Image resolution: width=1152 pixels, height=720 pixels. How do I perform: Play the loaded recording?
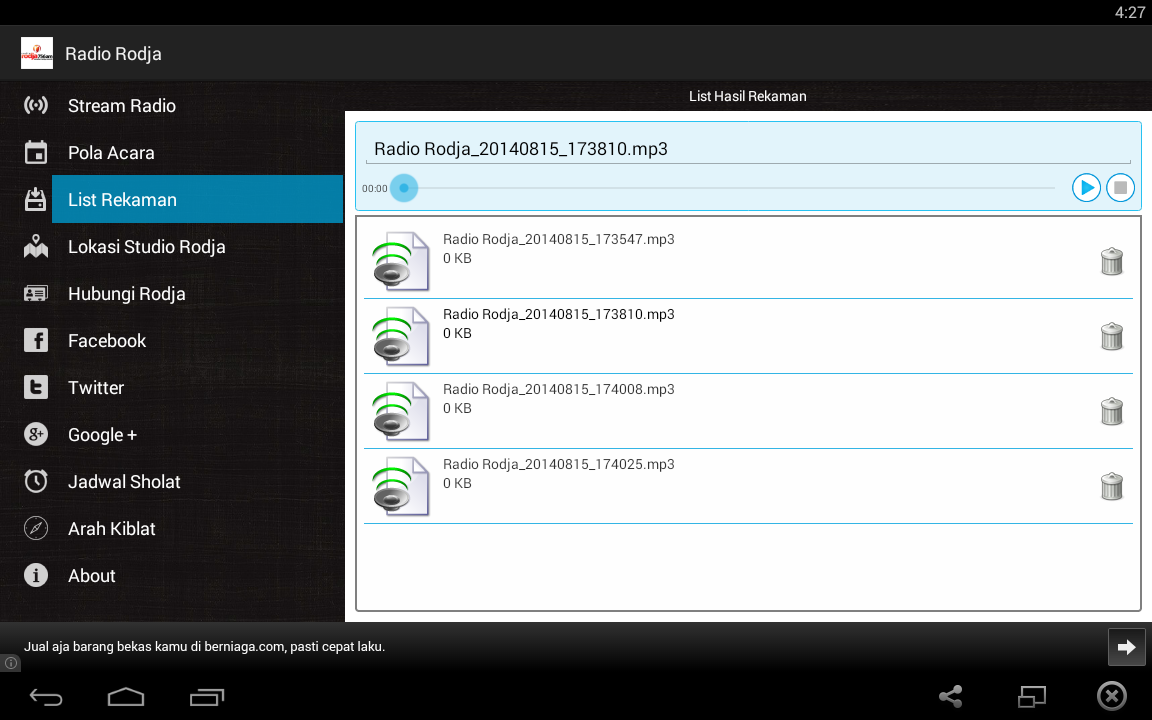coord(1086,188)
